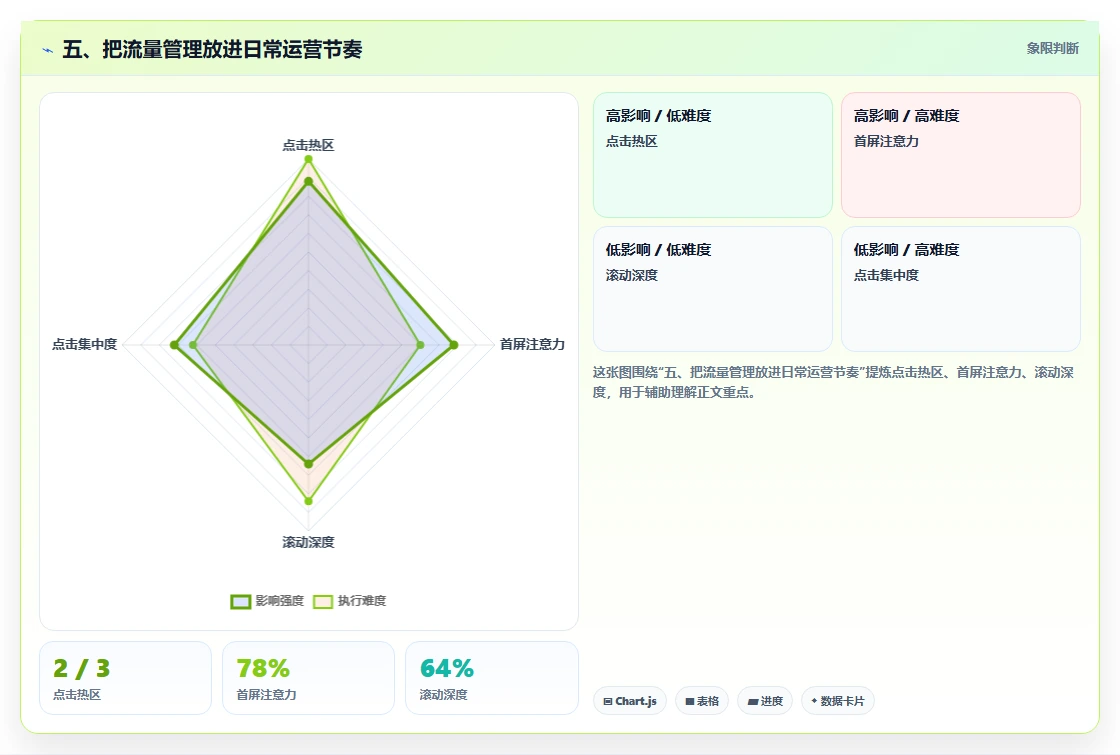The width and height of the screenshot is (1120, 755).
Task: Open the 低影响 / 低难度 quadrant card
Action: pyautogui.click(x=713, y=289)
